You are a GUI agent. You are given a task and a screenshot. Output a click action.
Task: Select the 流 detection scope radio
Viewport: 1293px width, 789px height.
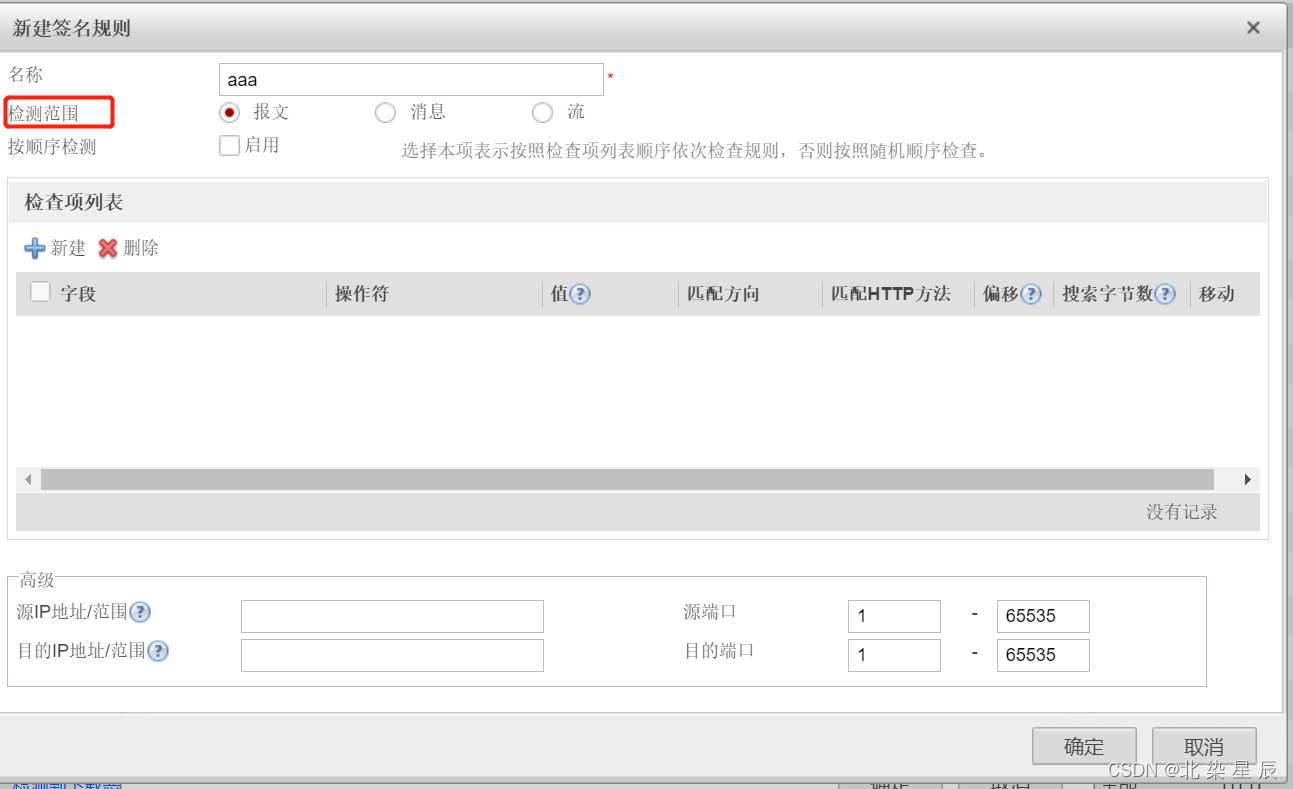click(x=542, y=113)
